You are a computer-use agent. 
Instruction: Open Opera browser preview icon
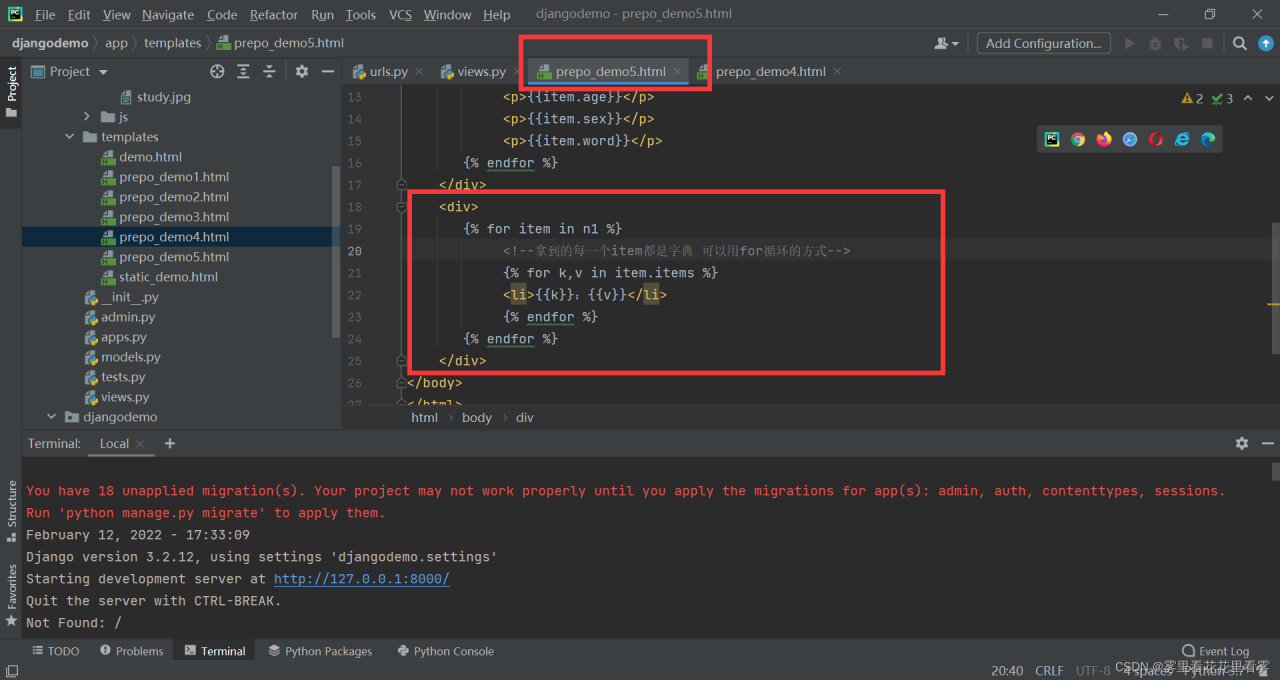[x=1156, y=139]
